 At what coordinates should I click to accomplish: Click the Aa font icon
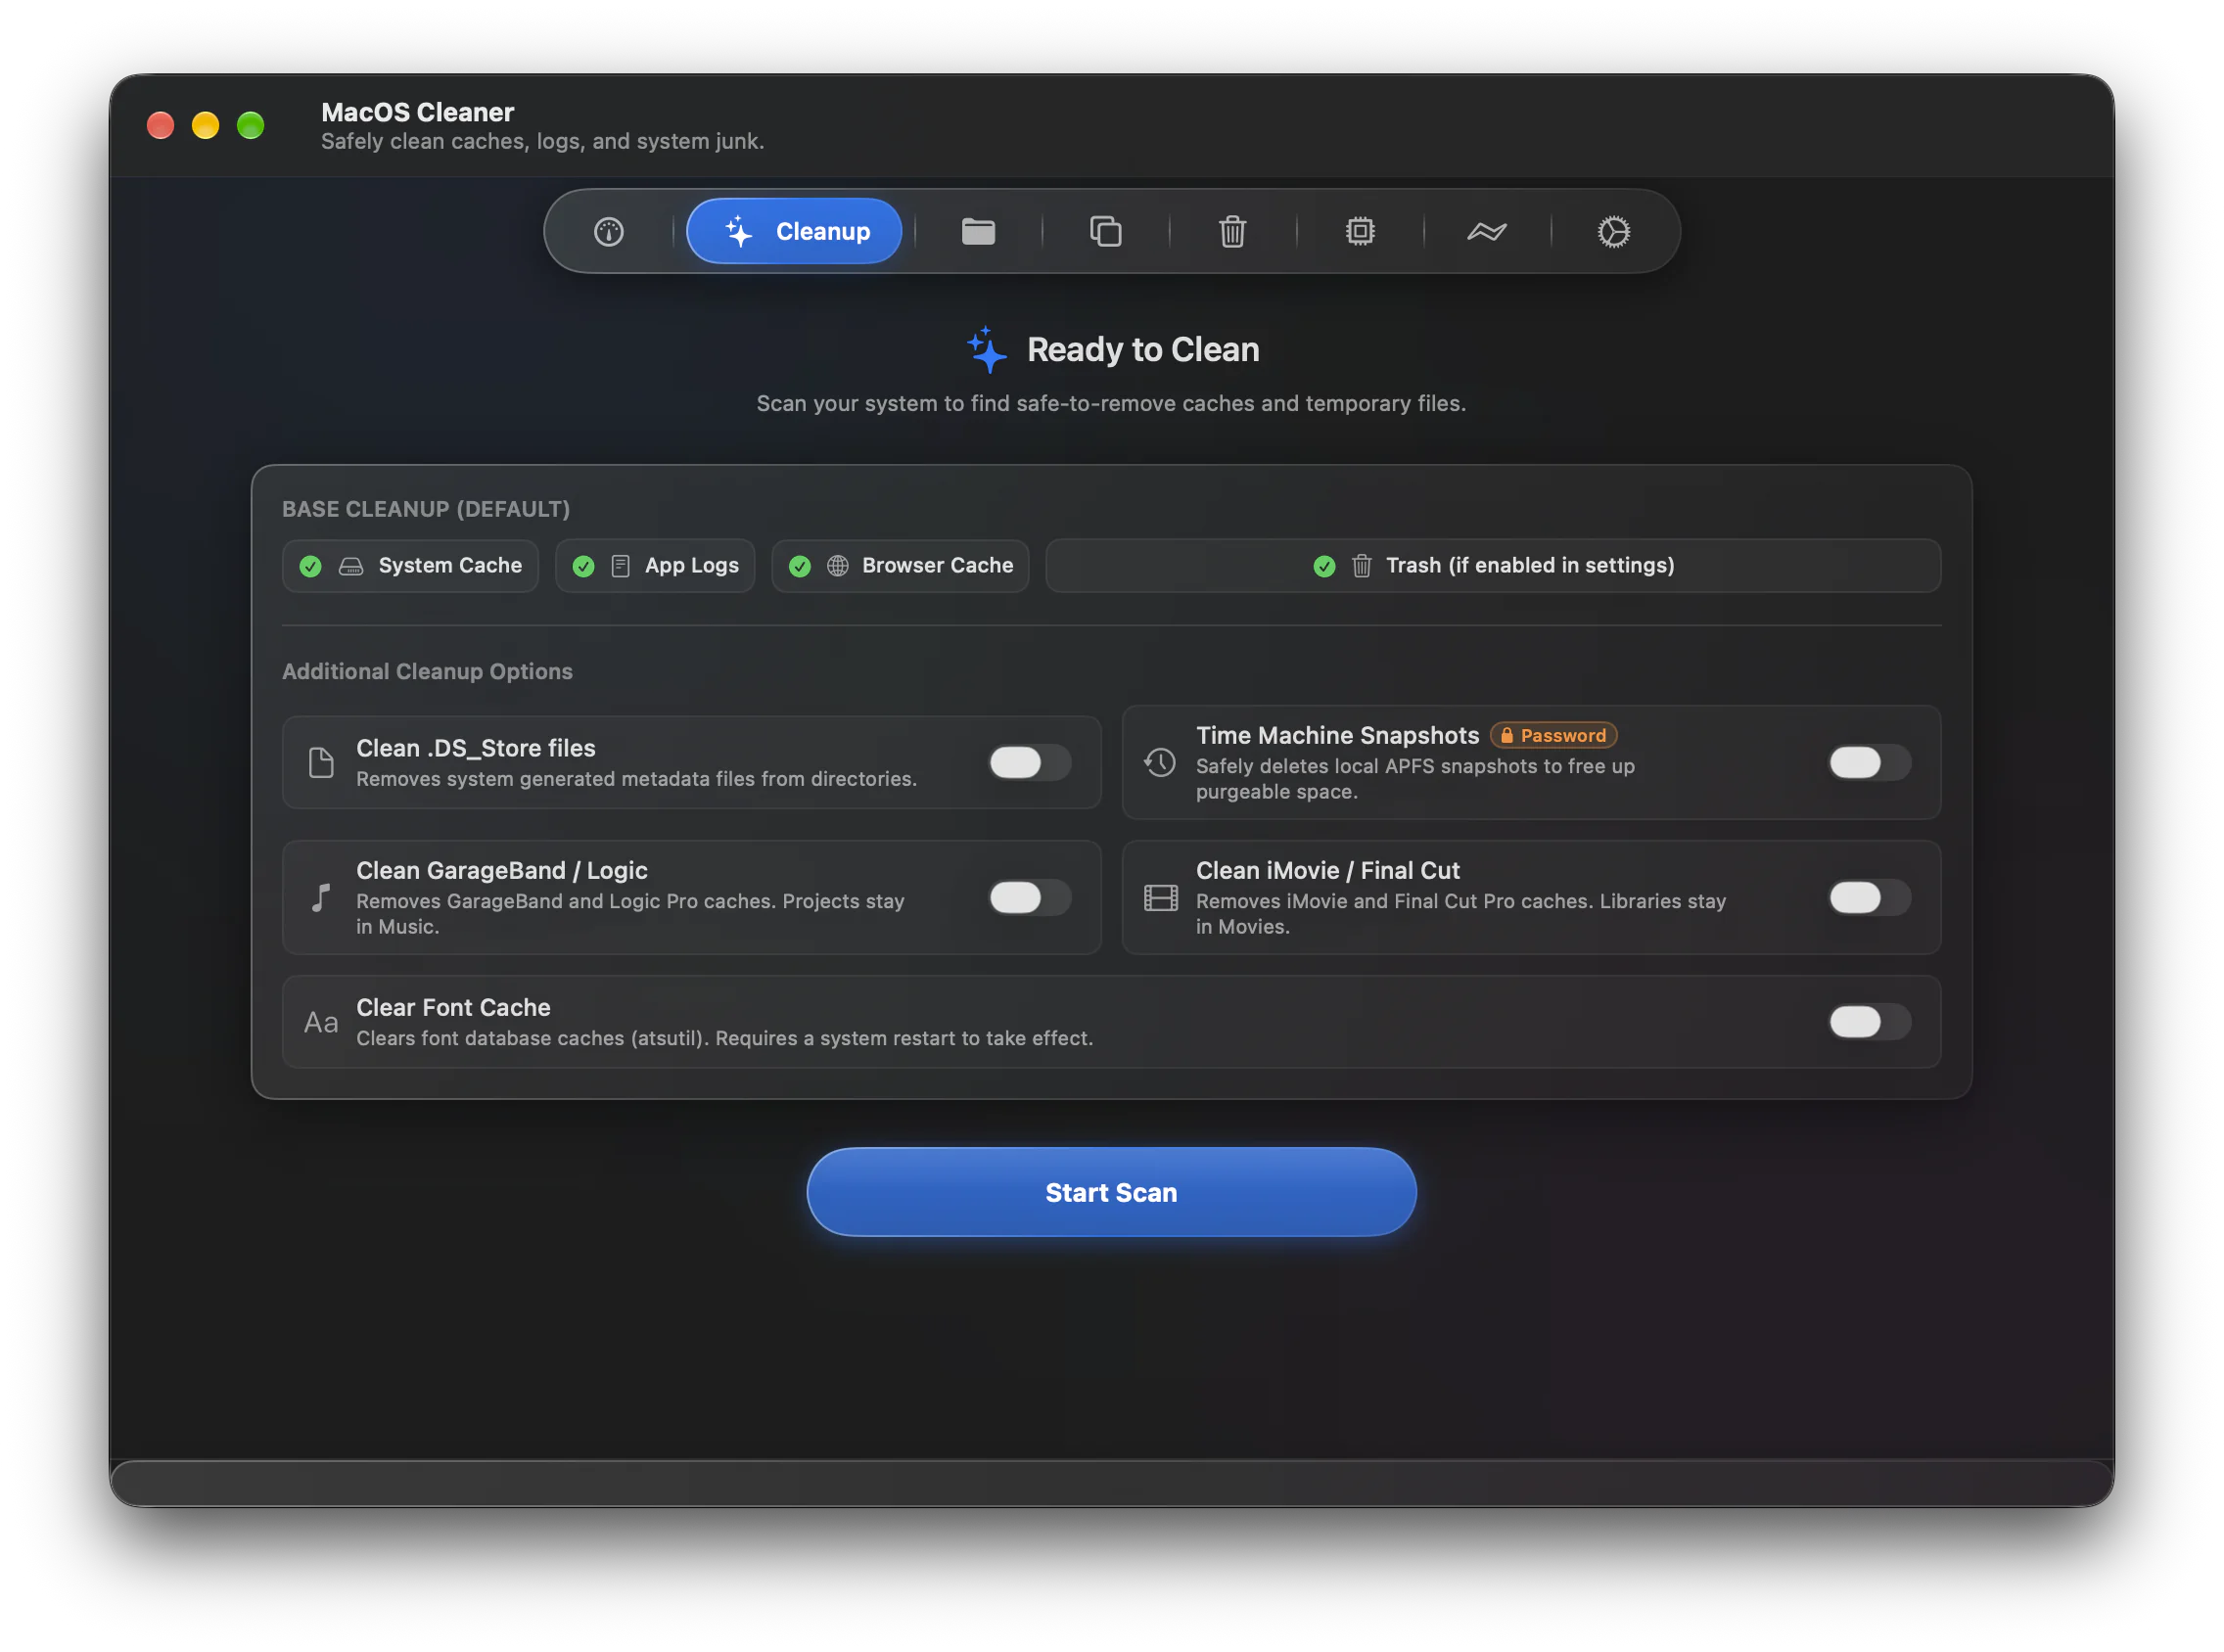click(321, 1022)
